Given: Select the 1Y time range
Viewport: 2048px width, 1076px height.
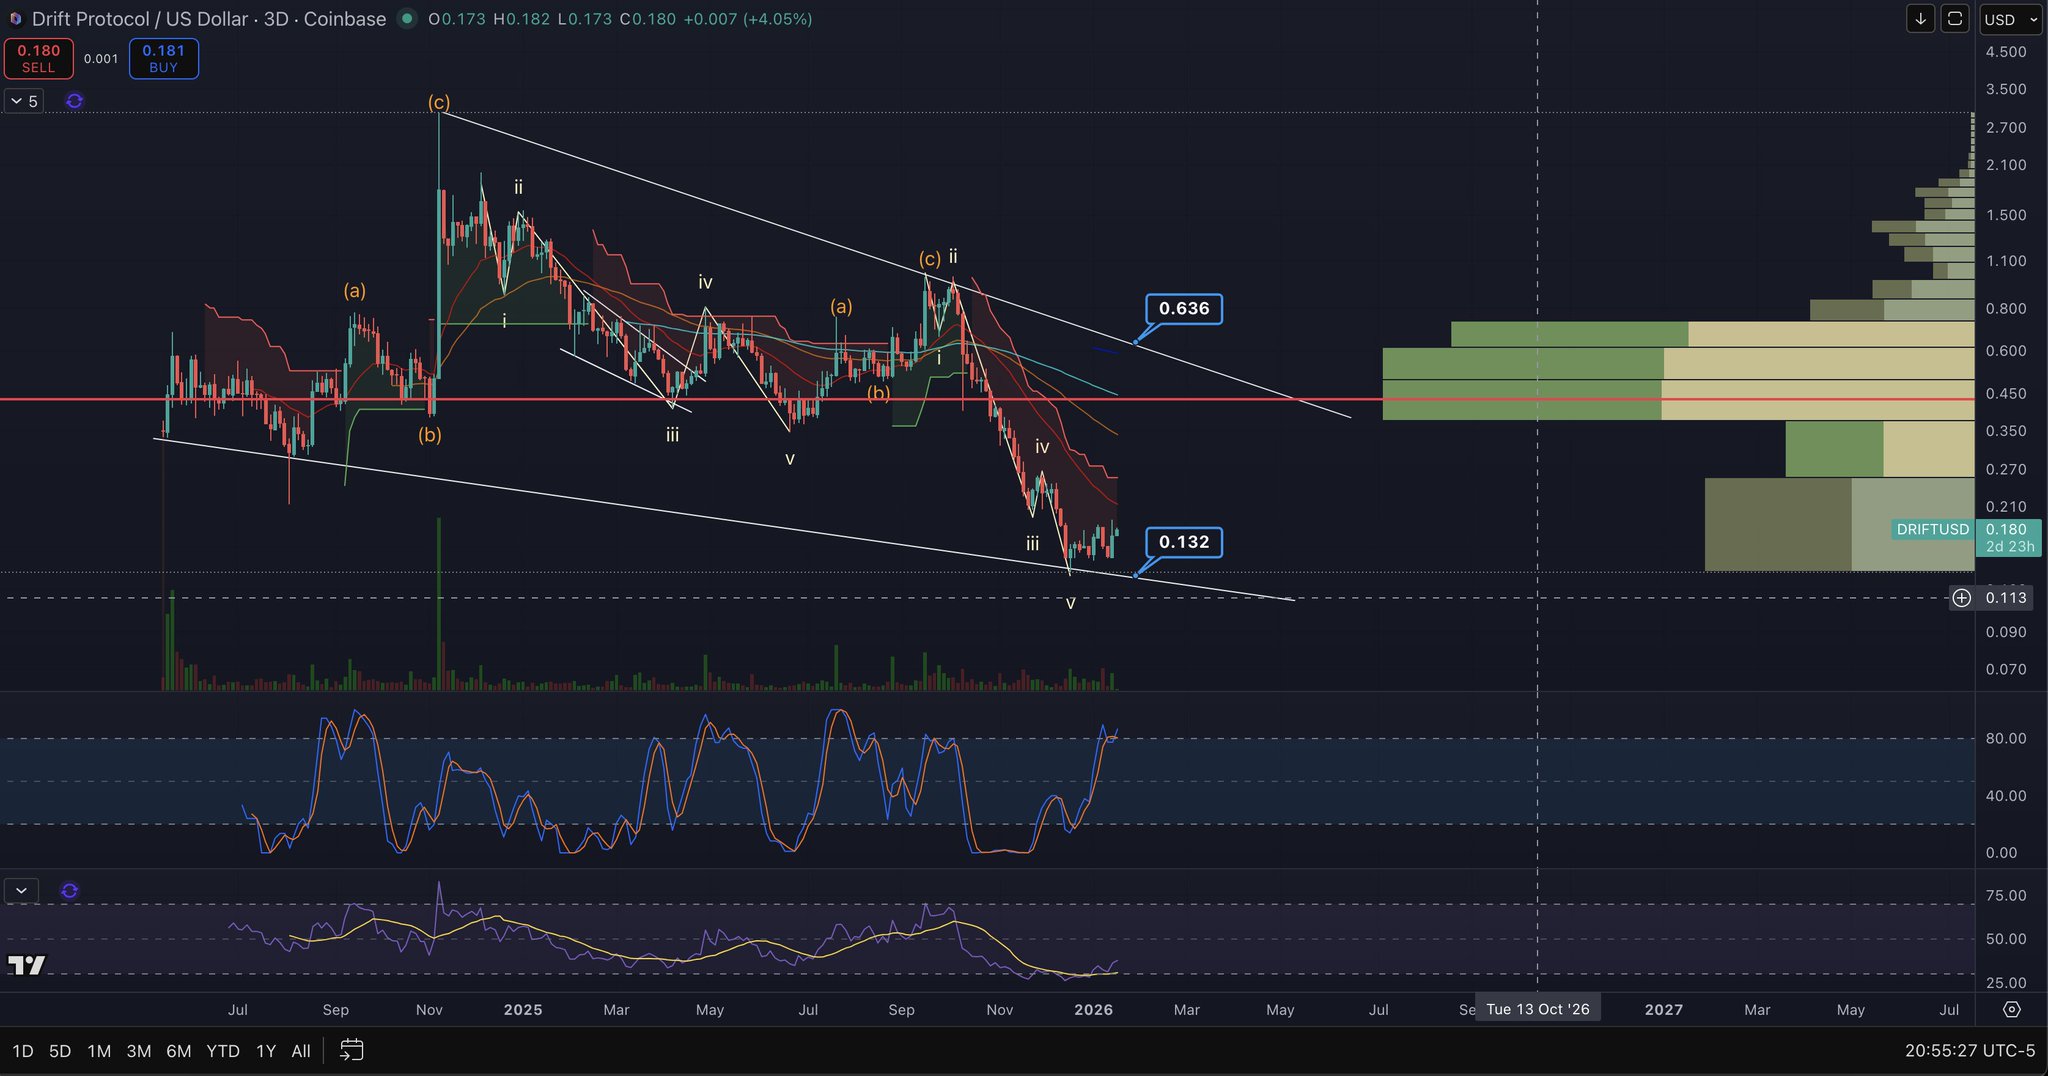Looking at the screenshot, I should (x=266, y=1051).
